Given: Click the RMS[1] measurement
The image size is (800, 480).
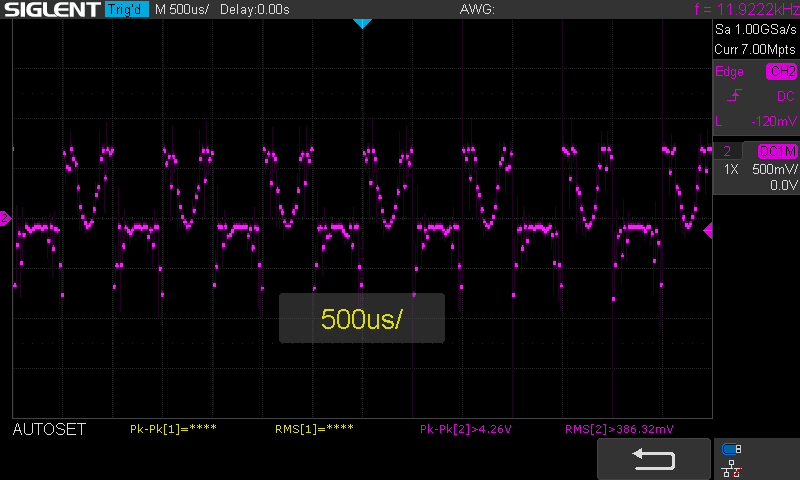Looking at the screenshot, I should pos(314,429).
